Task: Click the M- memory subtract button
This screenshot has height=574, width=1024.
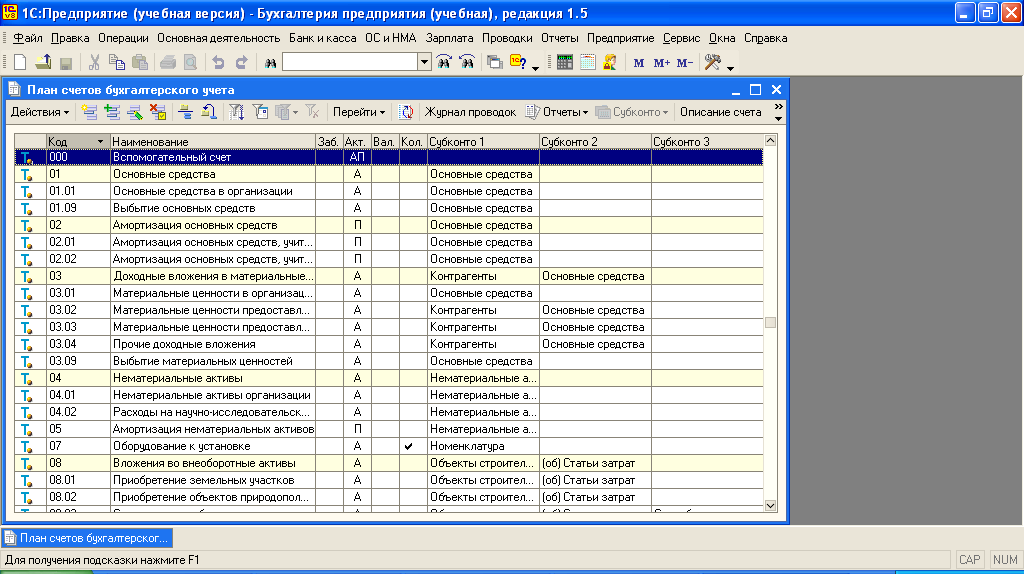Action: [684, 63]
